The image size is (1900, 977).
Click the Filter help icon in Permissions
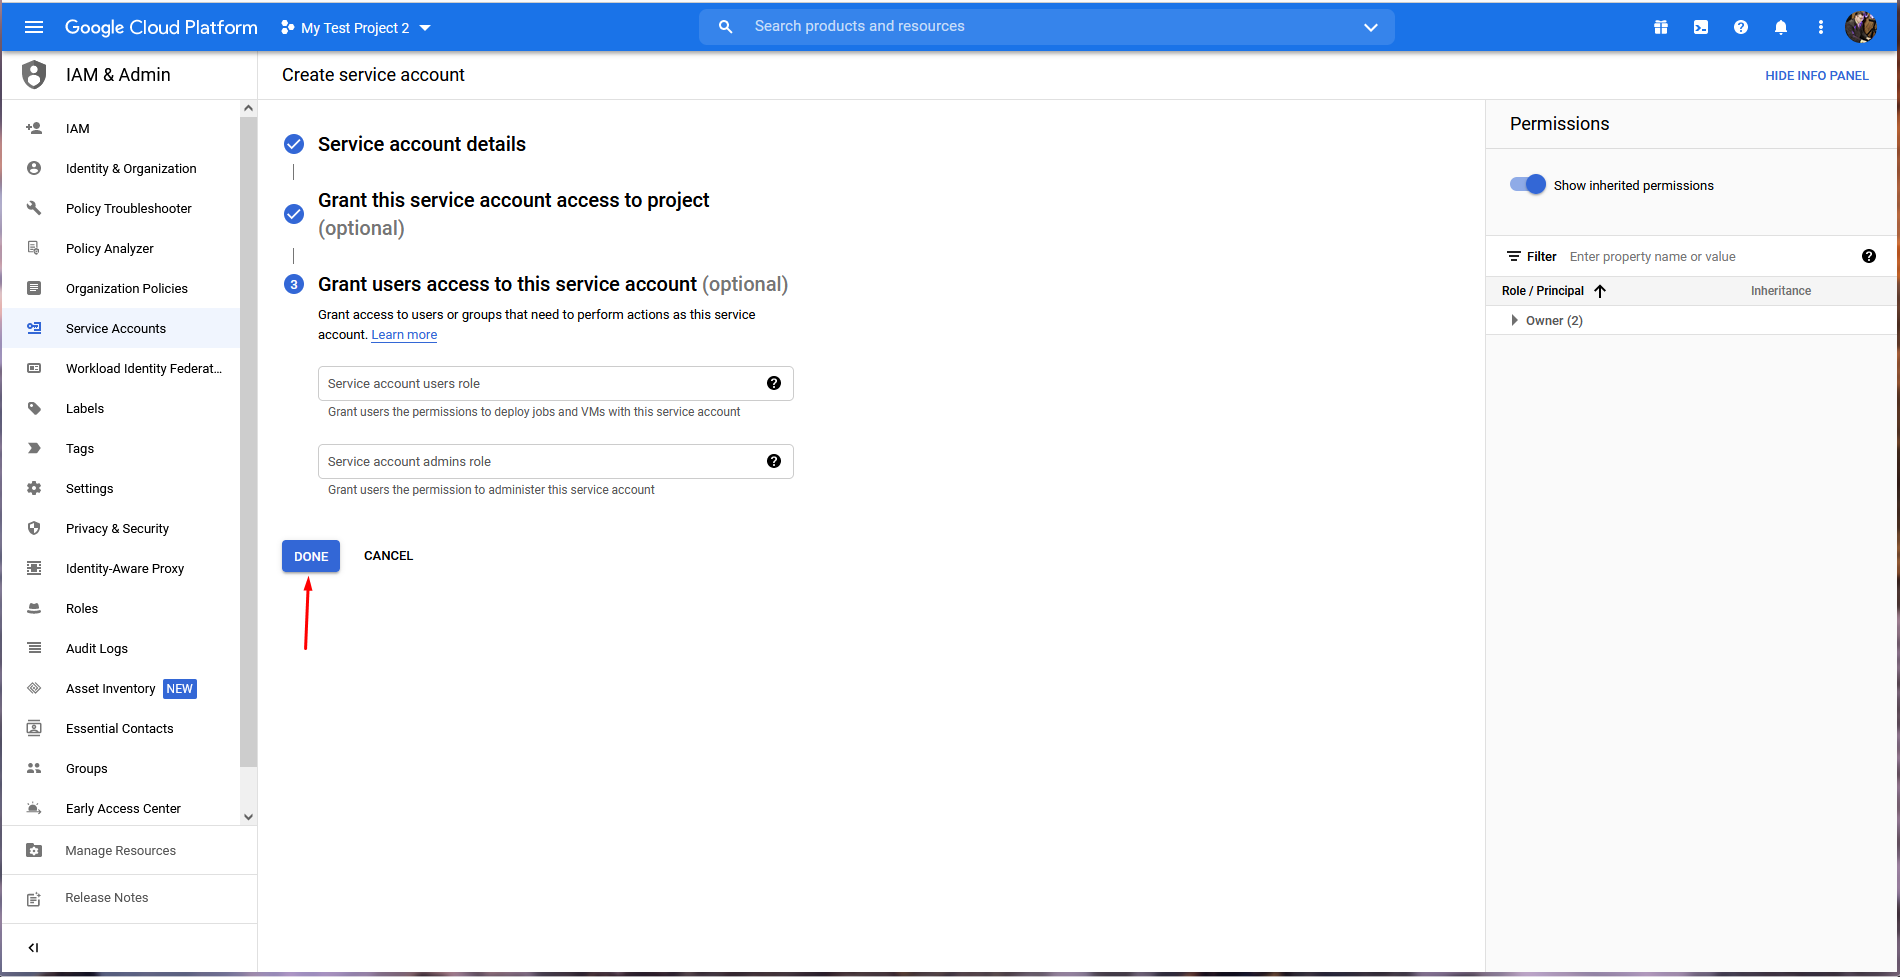click(x=1868, y=256)
